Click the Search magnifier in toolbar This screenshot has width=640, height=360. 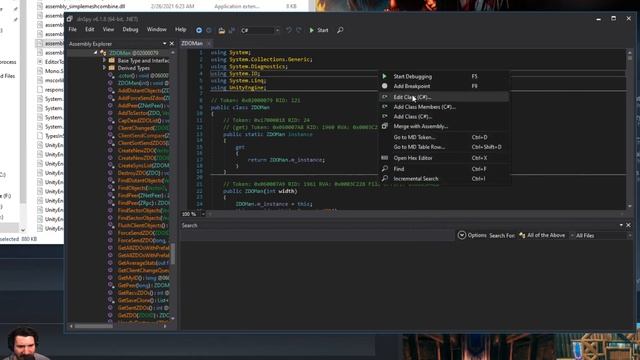pyautogui.click(x=340, y=30)
